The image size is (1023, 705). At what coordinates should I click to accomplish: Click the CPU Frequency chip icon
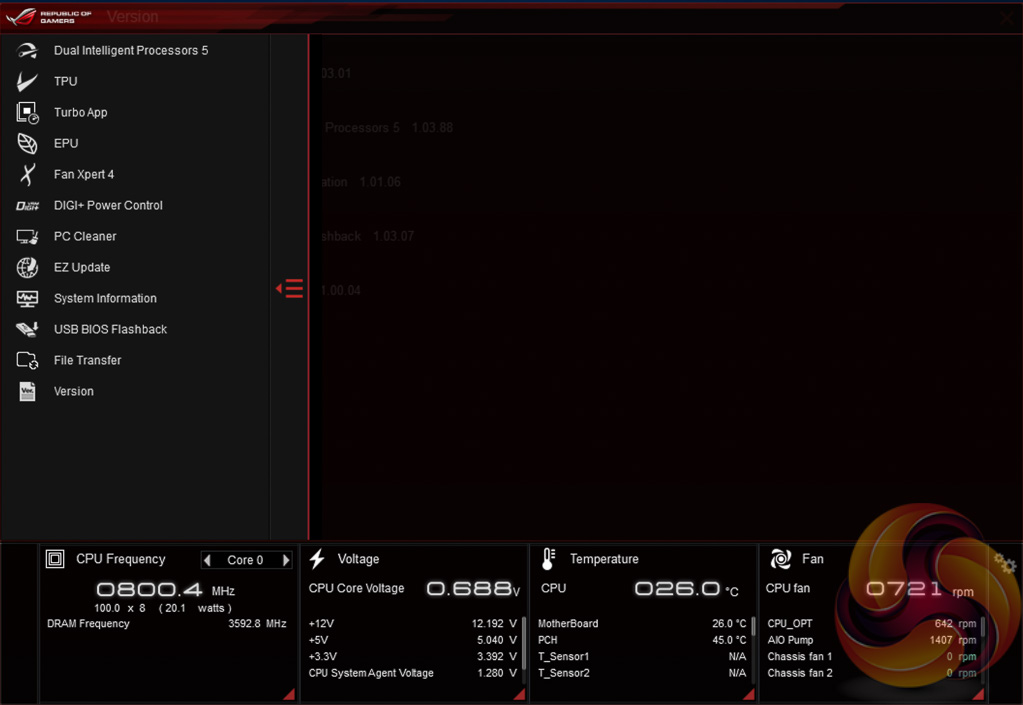(55, 559)
